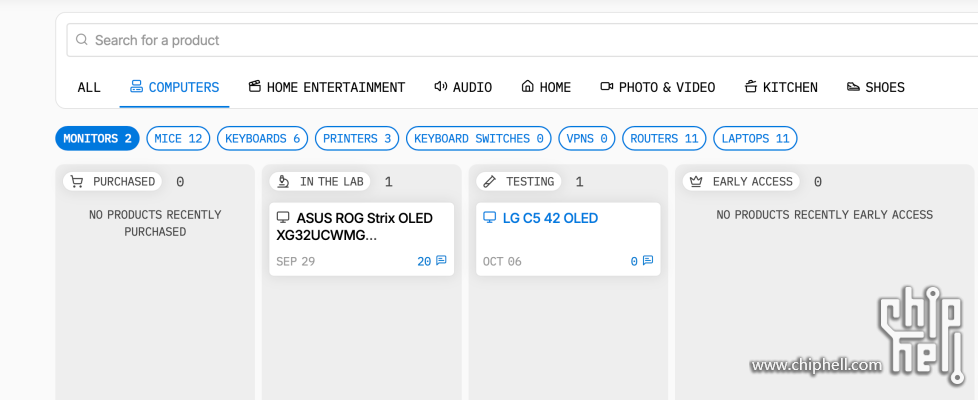
Task: Open the Kitchen category tab
Action: coord(781,87)
